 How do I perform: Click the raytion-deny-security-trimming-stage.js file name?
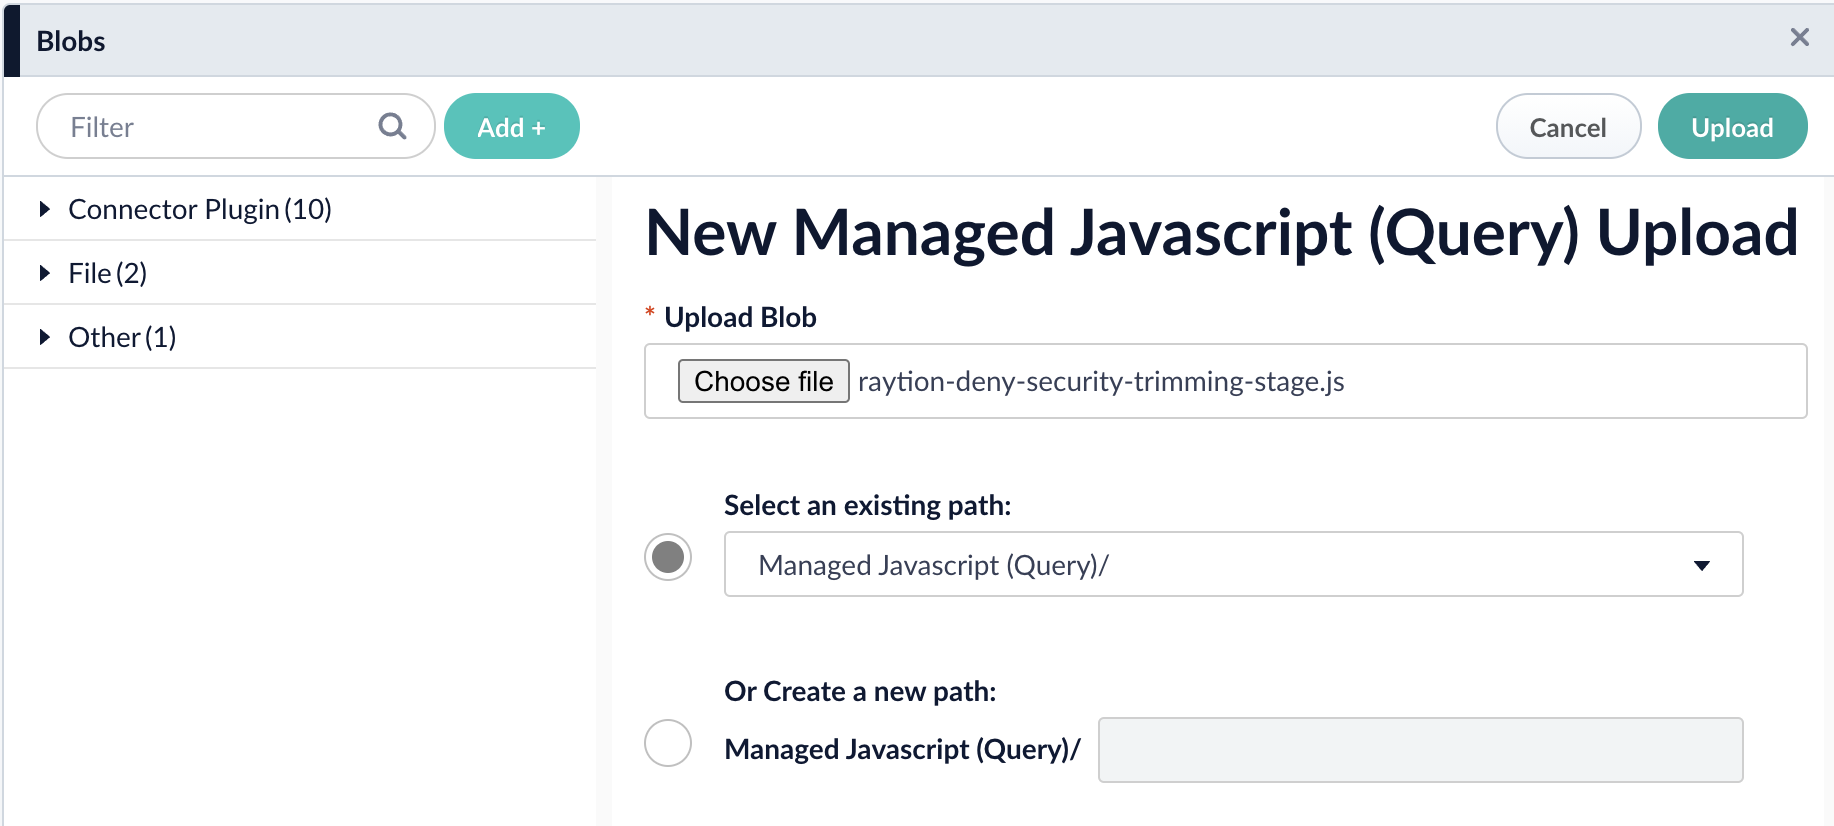1100,381
